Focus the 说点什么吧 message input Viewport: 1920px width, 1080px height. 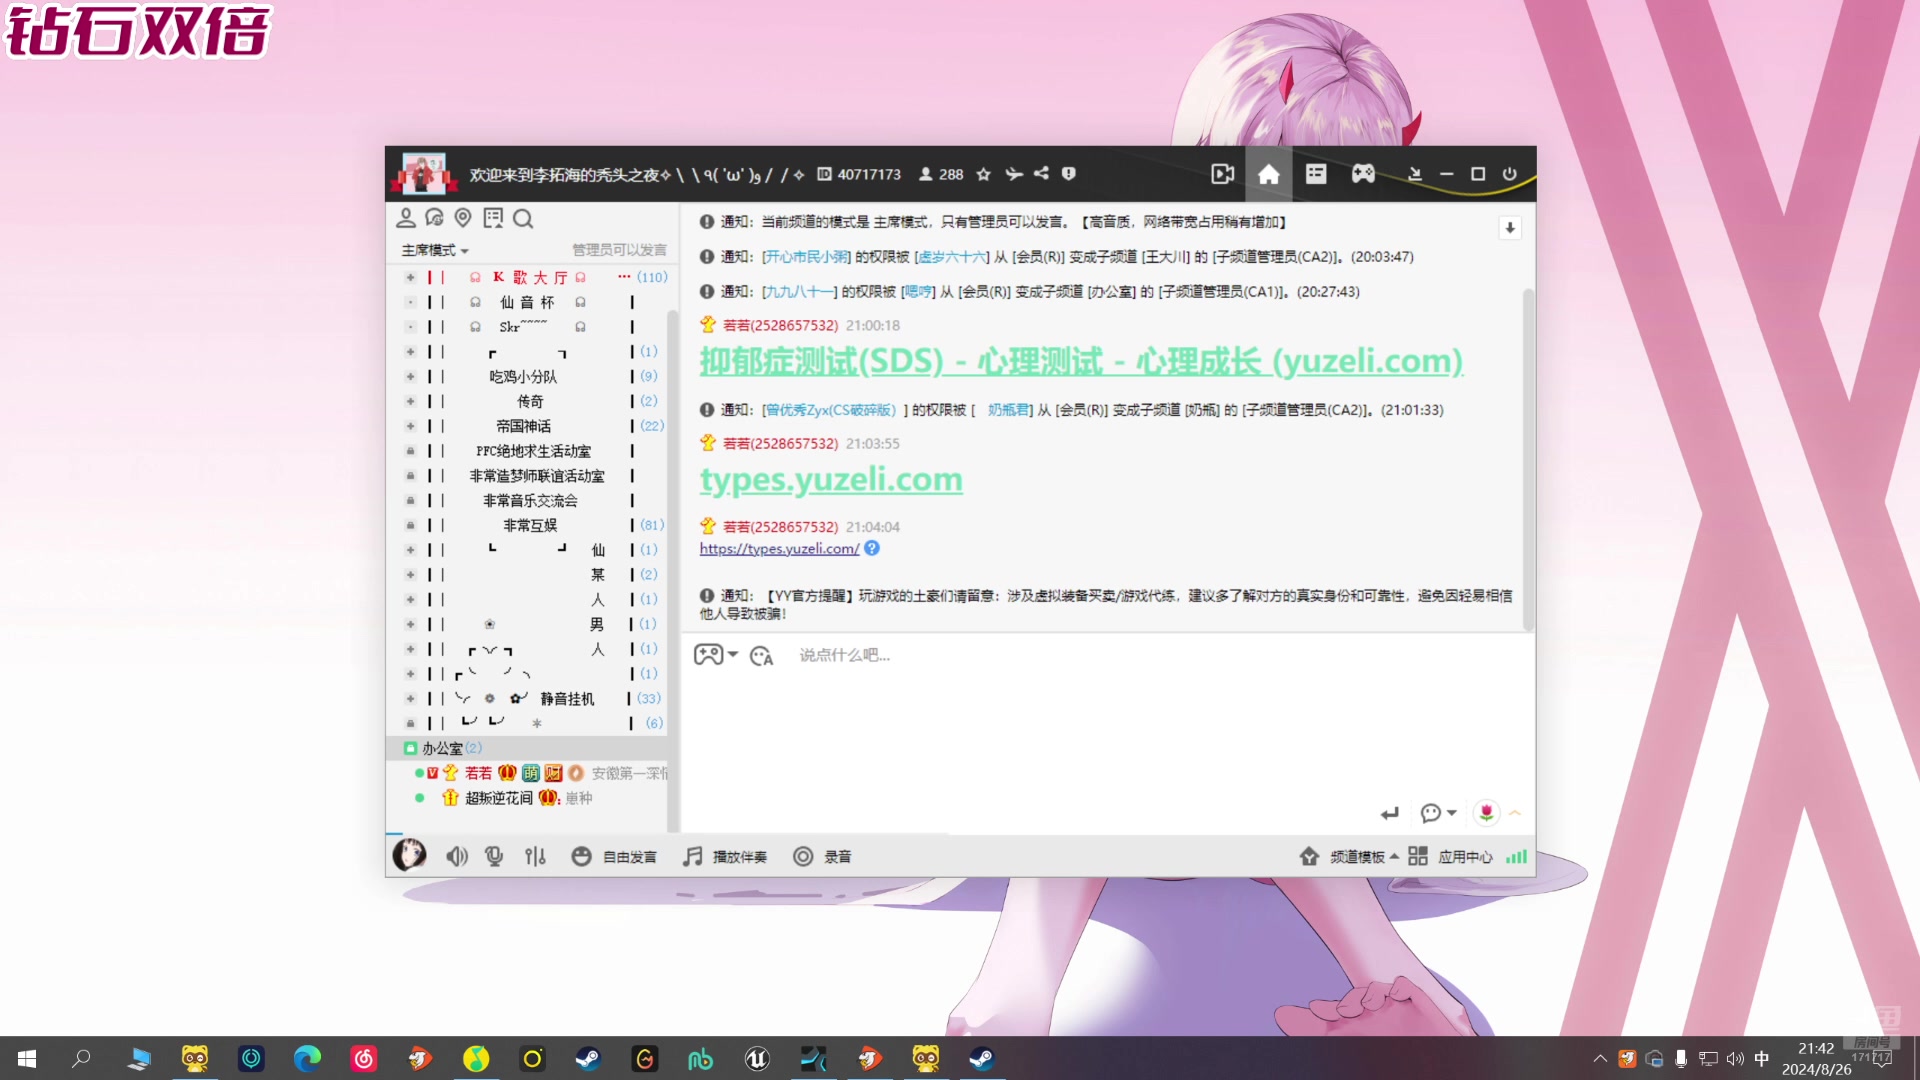point(1108,655)
